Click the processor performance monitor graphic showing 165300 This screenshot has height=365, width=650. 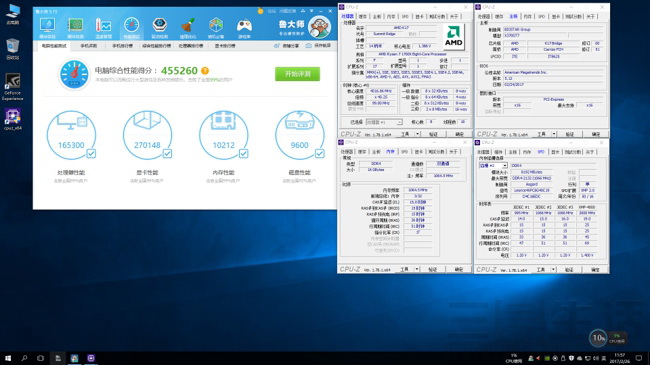(x=71, y=135)
